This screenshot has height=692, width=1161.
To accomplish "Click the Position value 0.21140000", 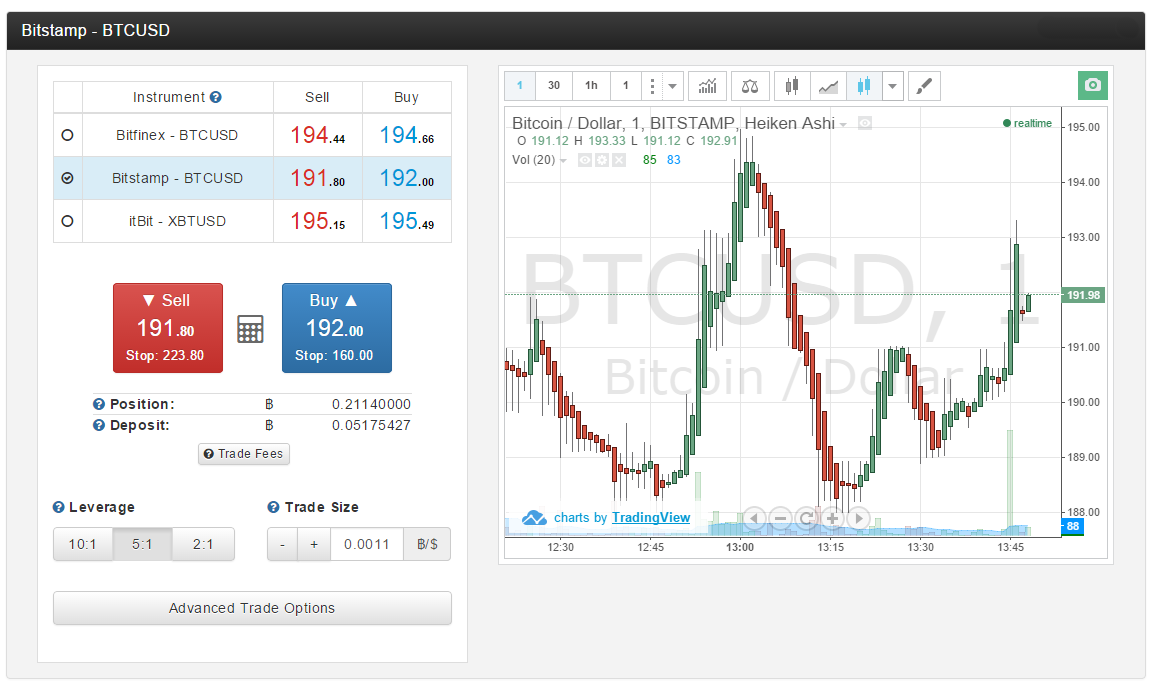I will click(371, 404).
